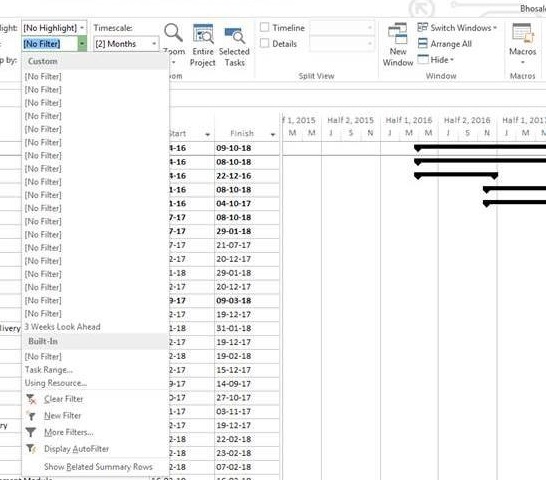This screenshot has height=480, width=546.
Task: Click the Half 2, 2015 timescale header
Action: [x=350, y=121]
